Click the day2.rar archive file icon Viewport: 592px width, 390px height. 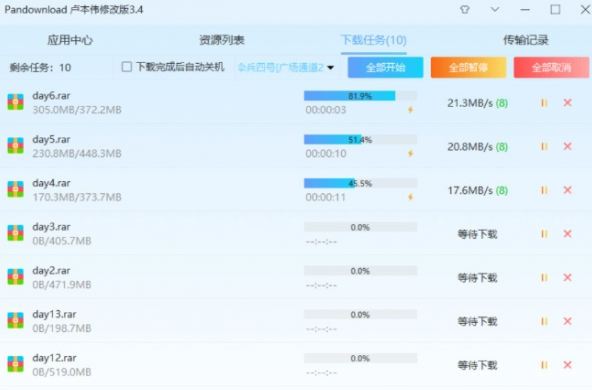pos(15,277)
